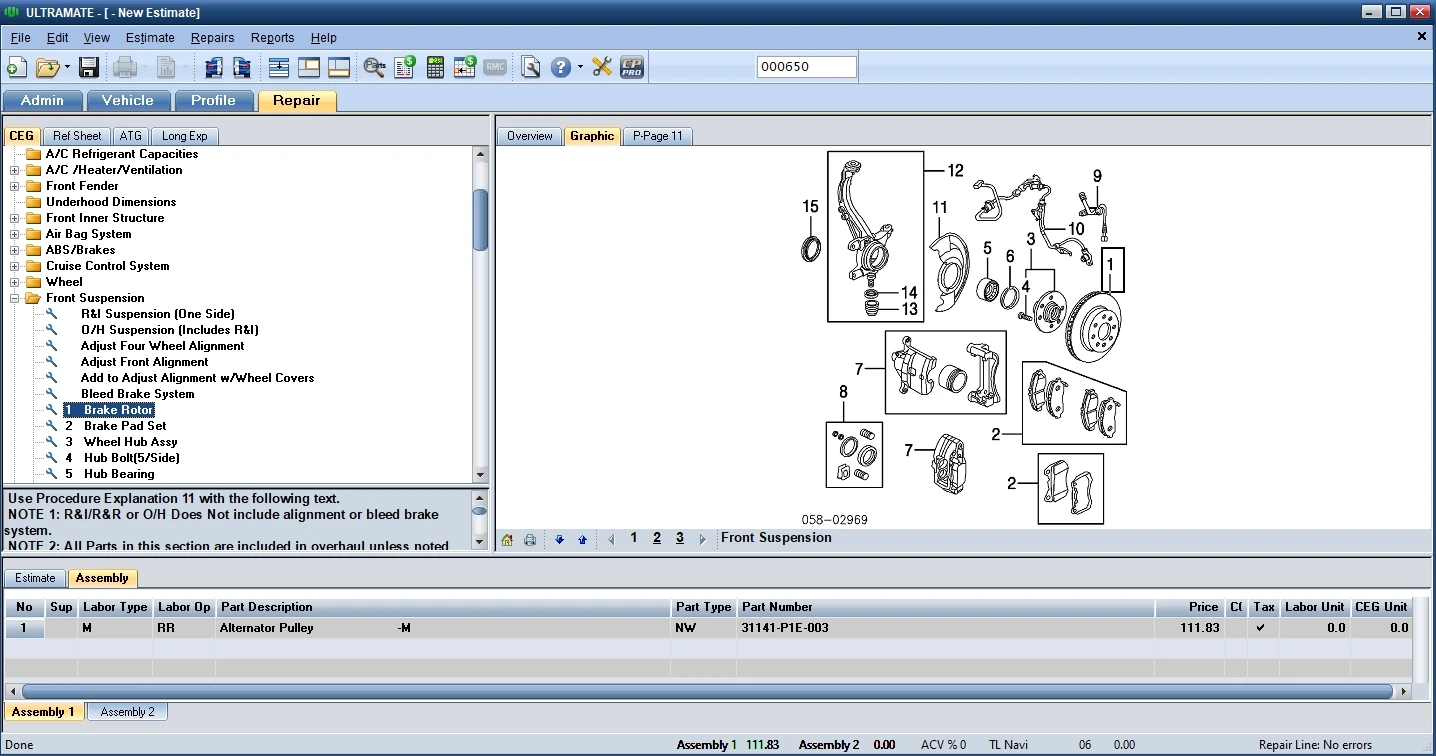
Task: Click the New Estimate icon
Action: click(x=17, y=68)
